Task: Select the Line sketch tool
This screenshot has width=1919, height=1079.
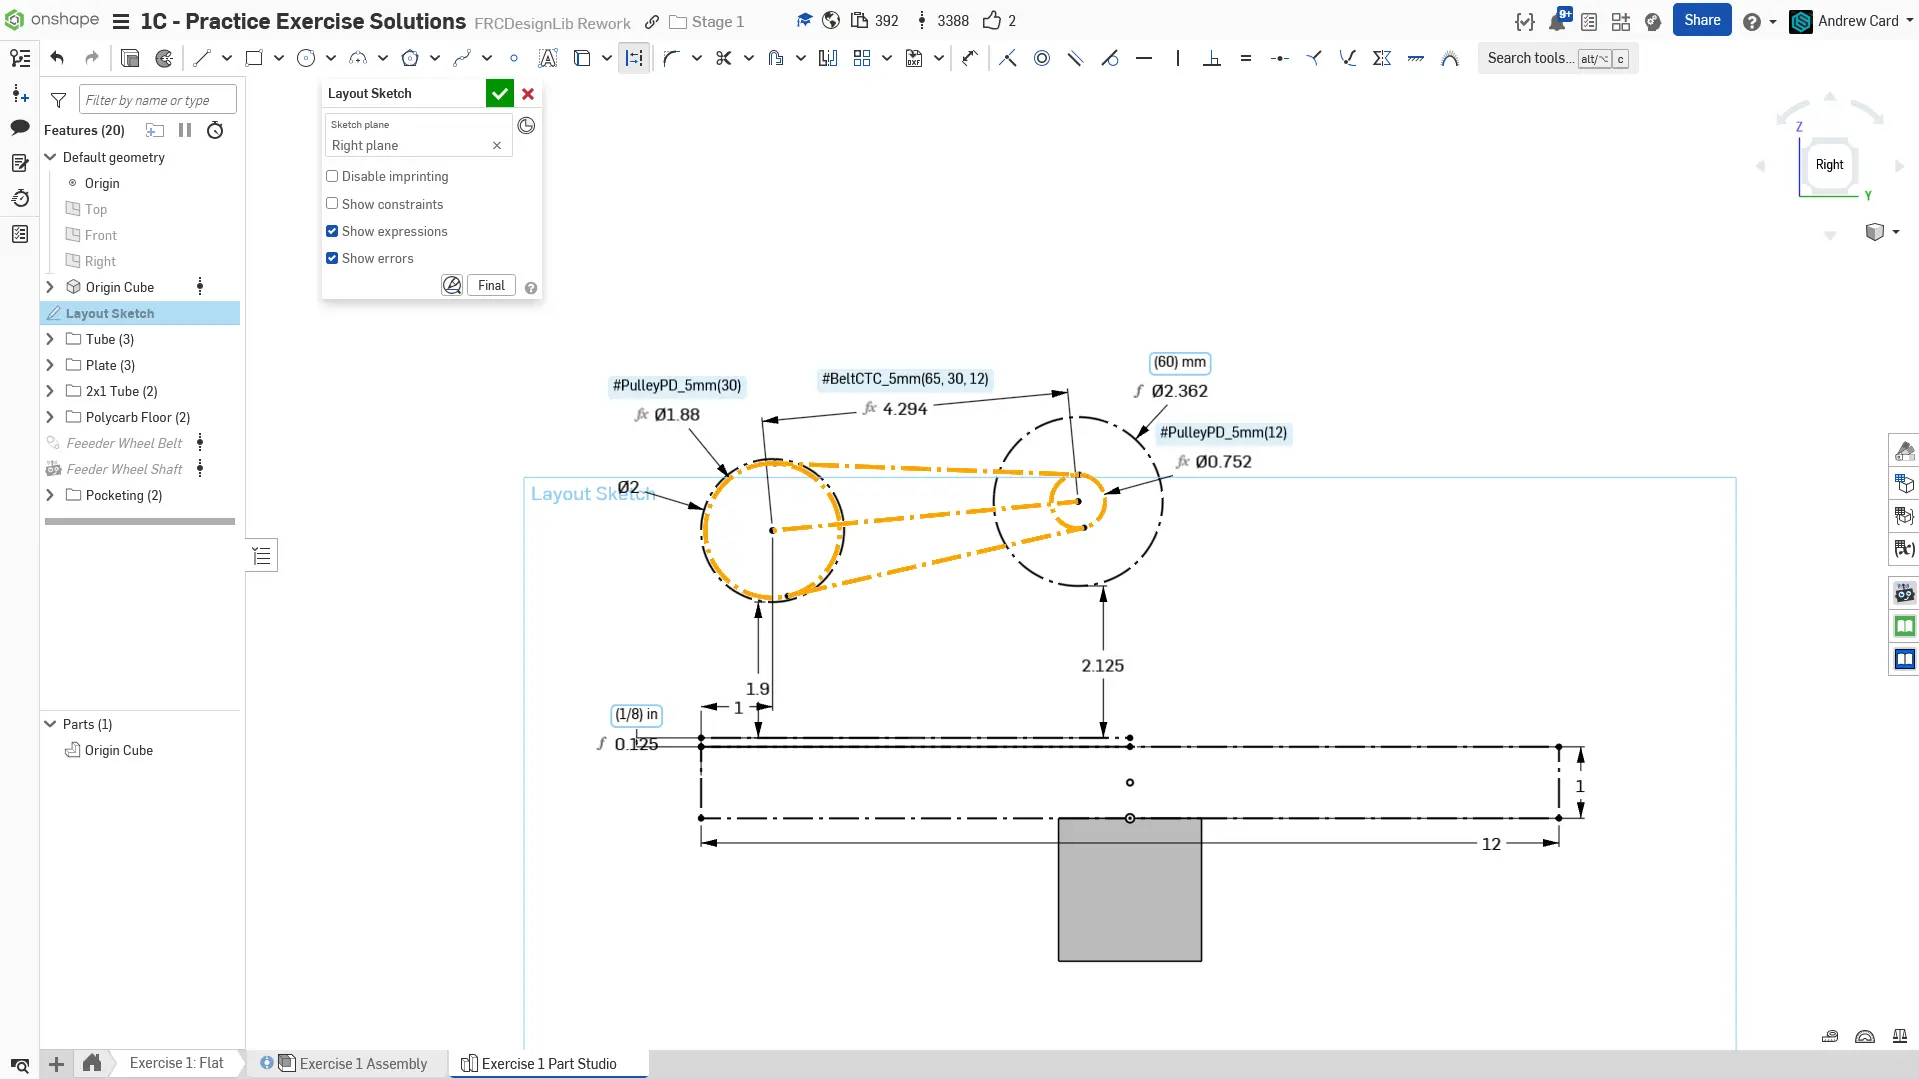Action: click(202, 58)
